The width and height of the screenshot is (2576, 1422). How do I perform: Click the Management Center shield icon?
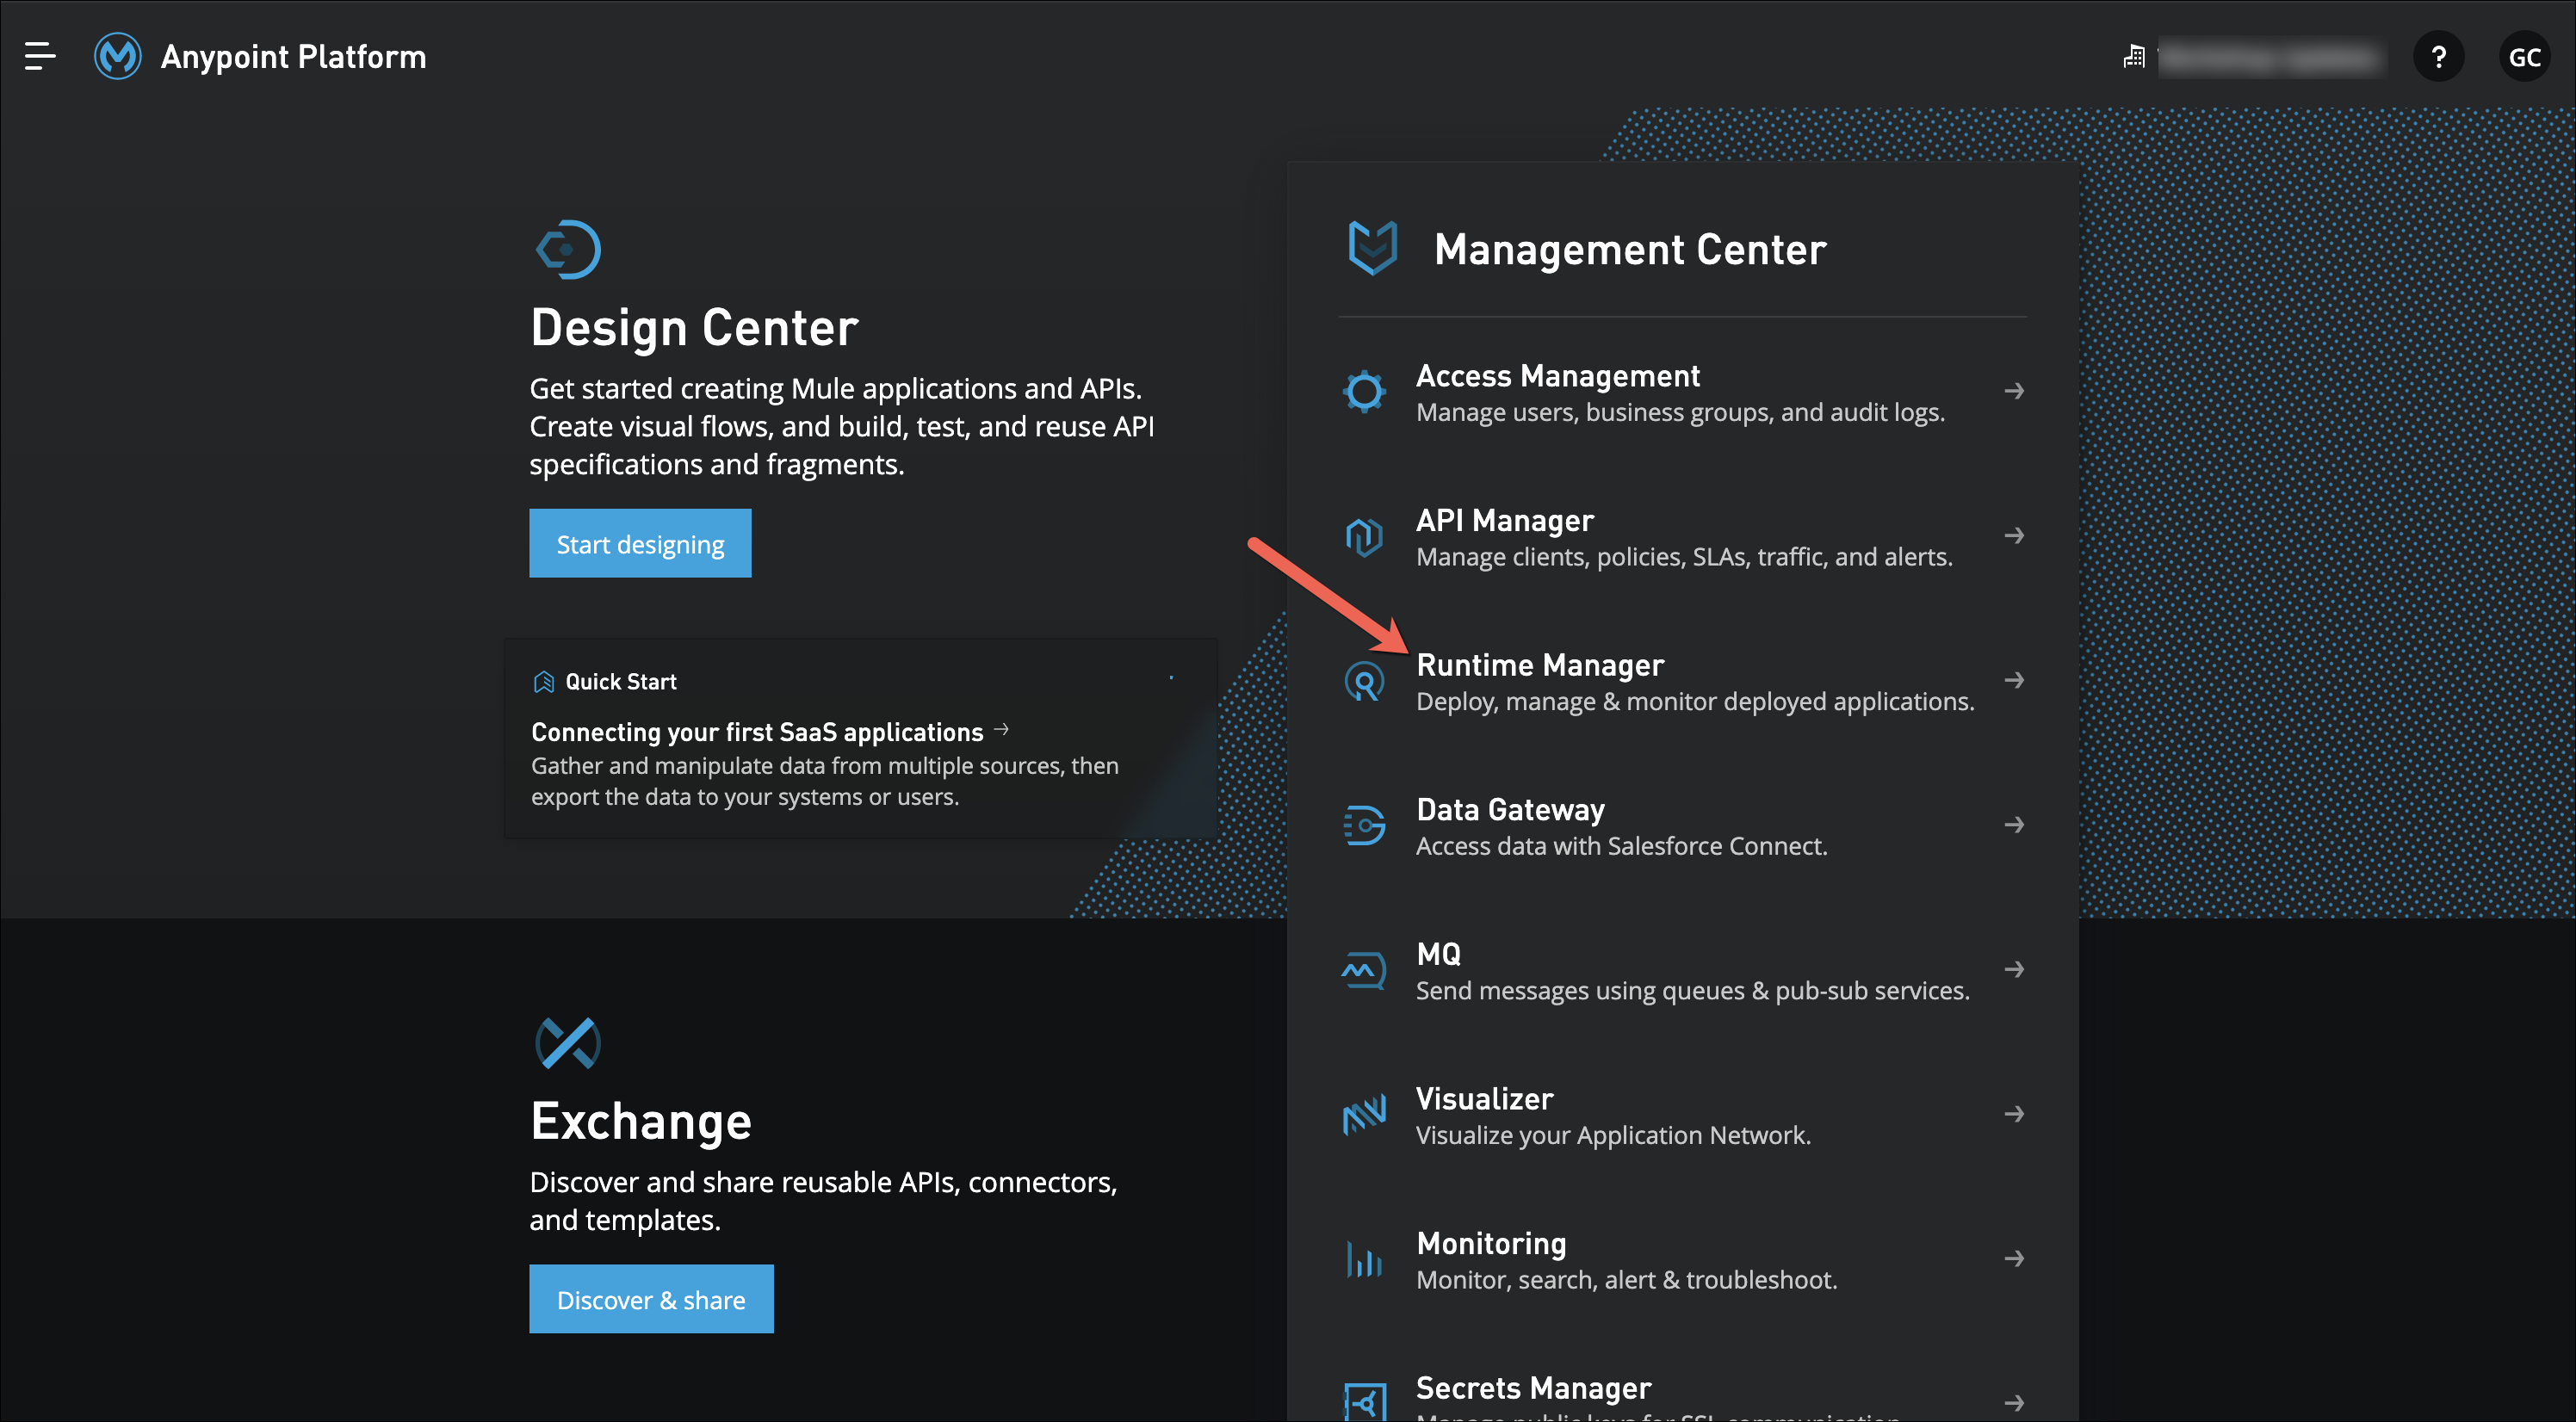(x=1372, y=248)
